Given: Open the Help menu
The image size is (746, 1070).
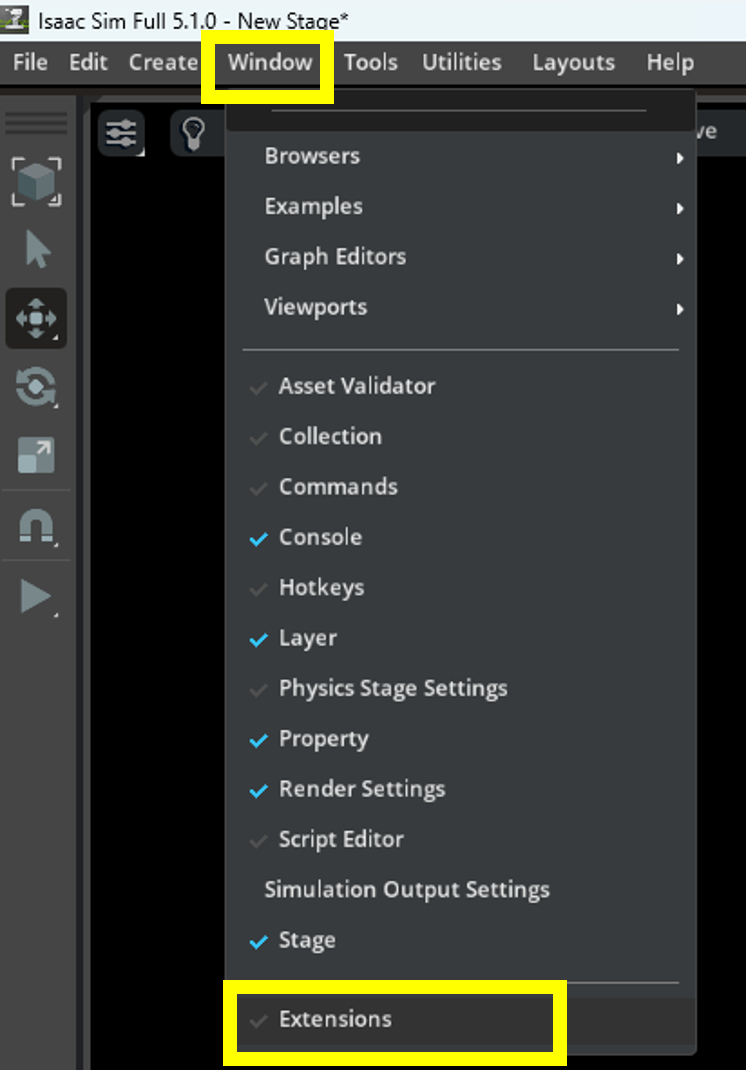Looking at the screenshot, I should [x=670, y=62].
